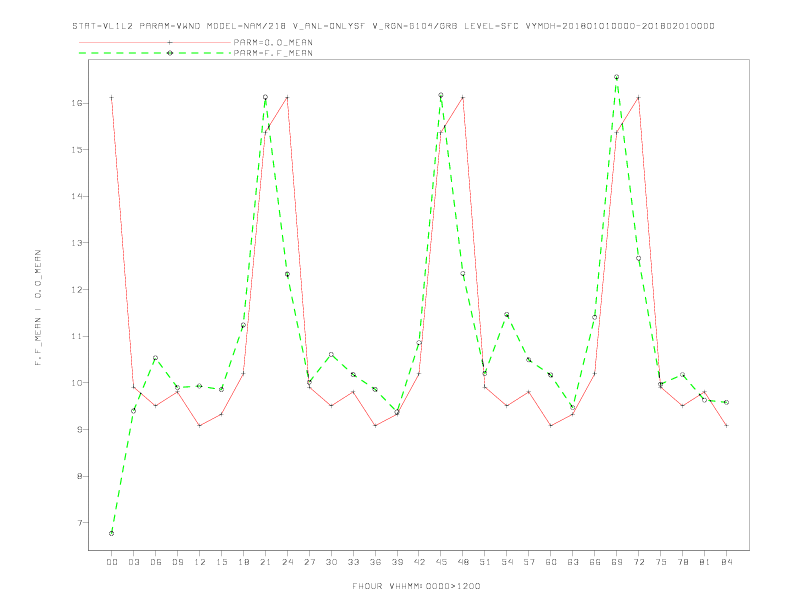Click x-axis tick label 09
Image resolution: width=792 pixels, height=612 pixels.
click(x=177, y=562)
